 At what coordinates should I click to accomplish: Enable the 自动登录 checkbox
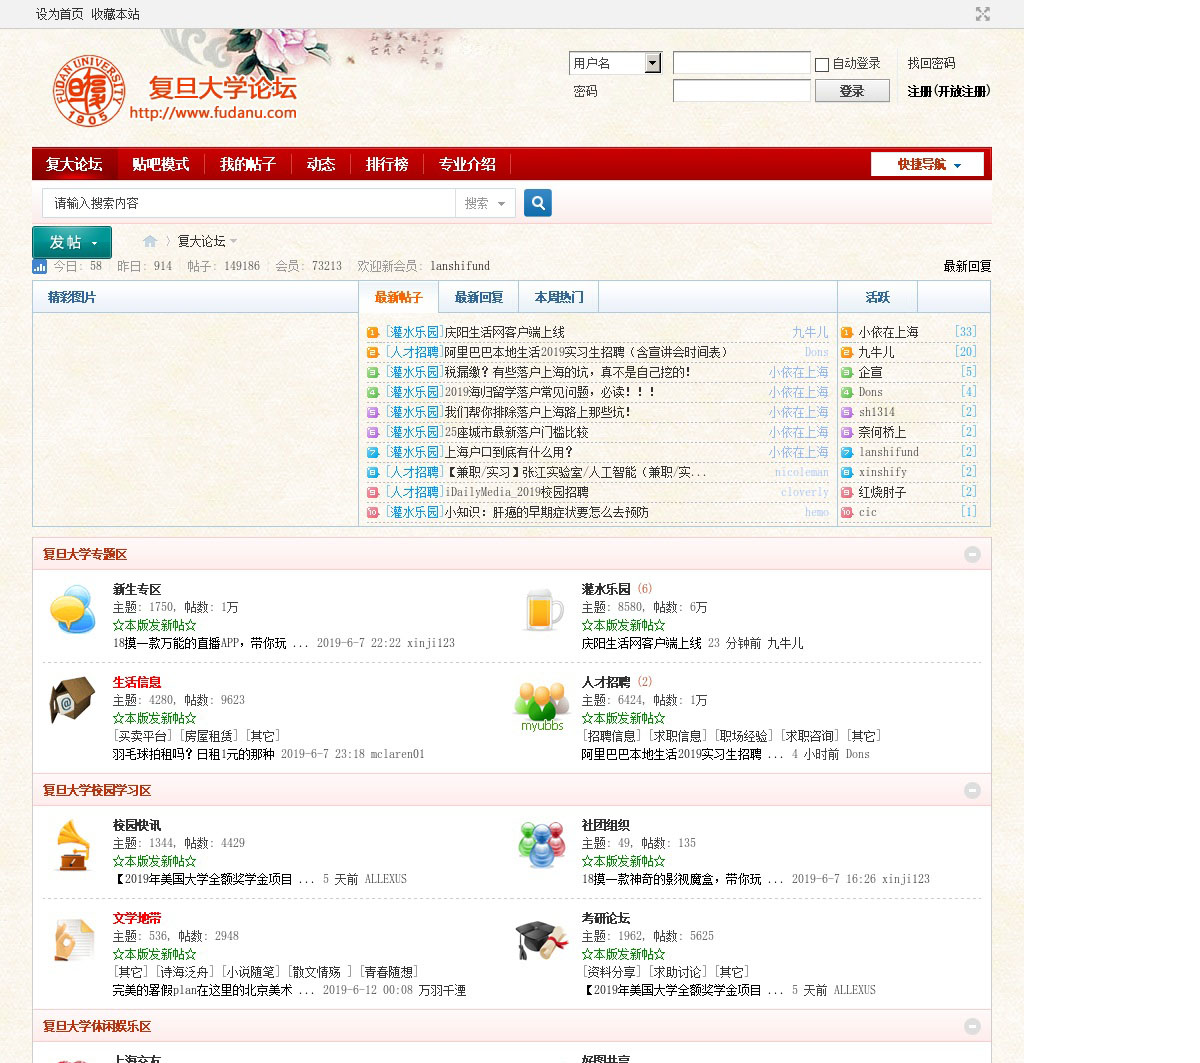click(x=822, y=65)
